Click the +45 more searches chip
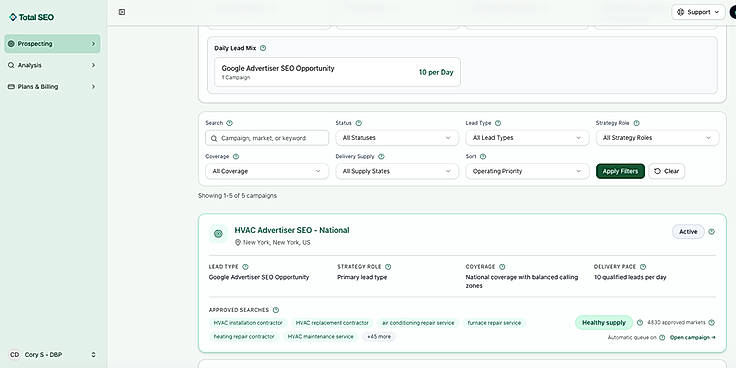The image size is (736, 368). 379,337
